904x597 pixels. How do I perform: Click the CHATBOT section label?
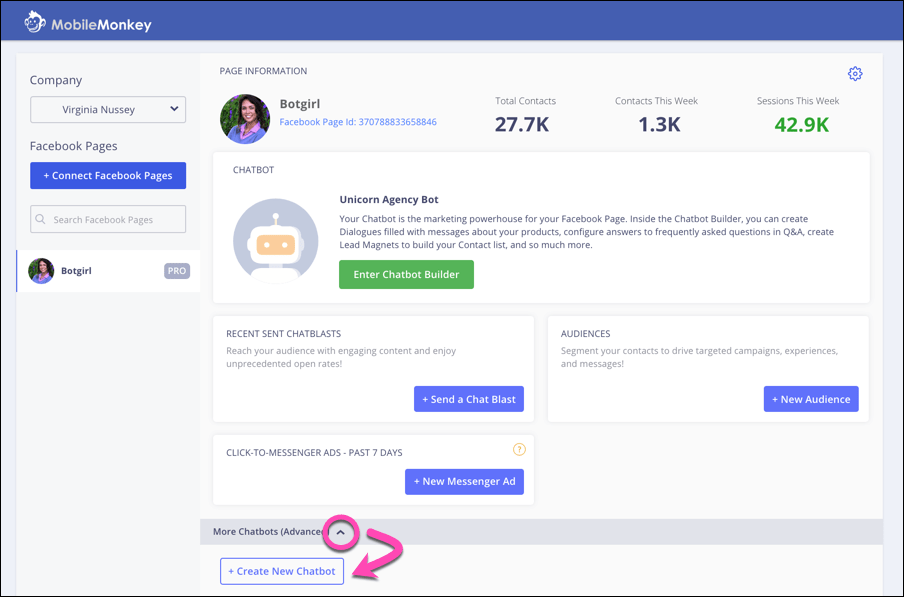pos(254,170)
